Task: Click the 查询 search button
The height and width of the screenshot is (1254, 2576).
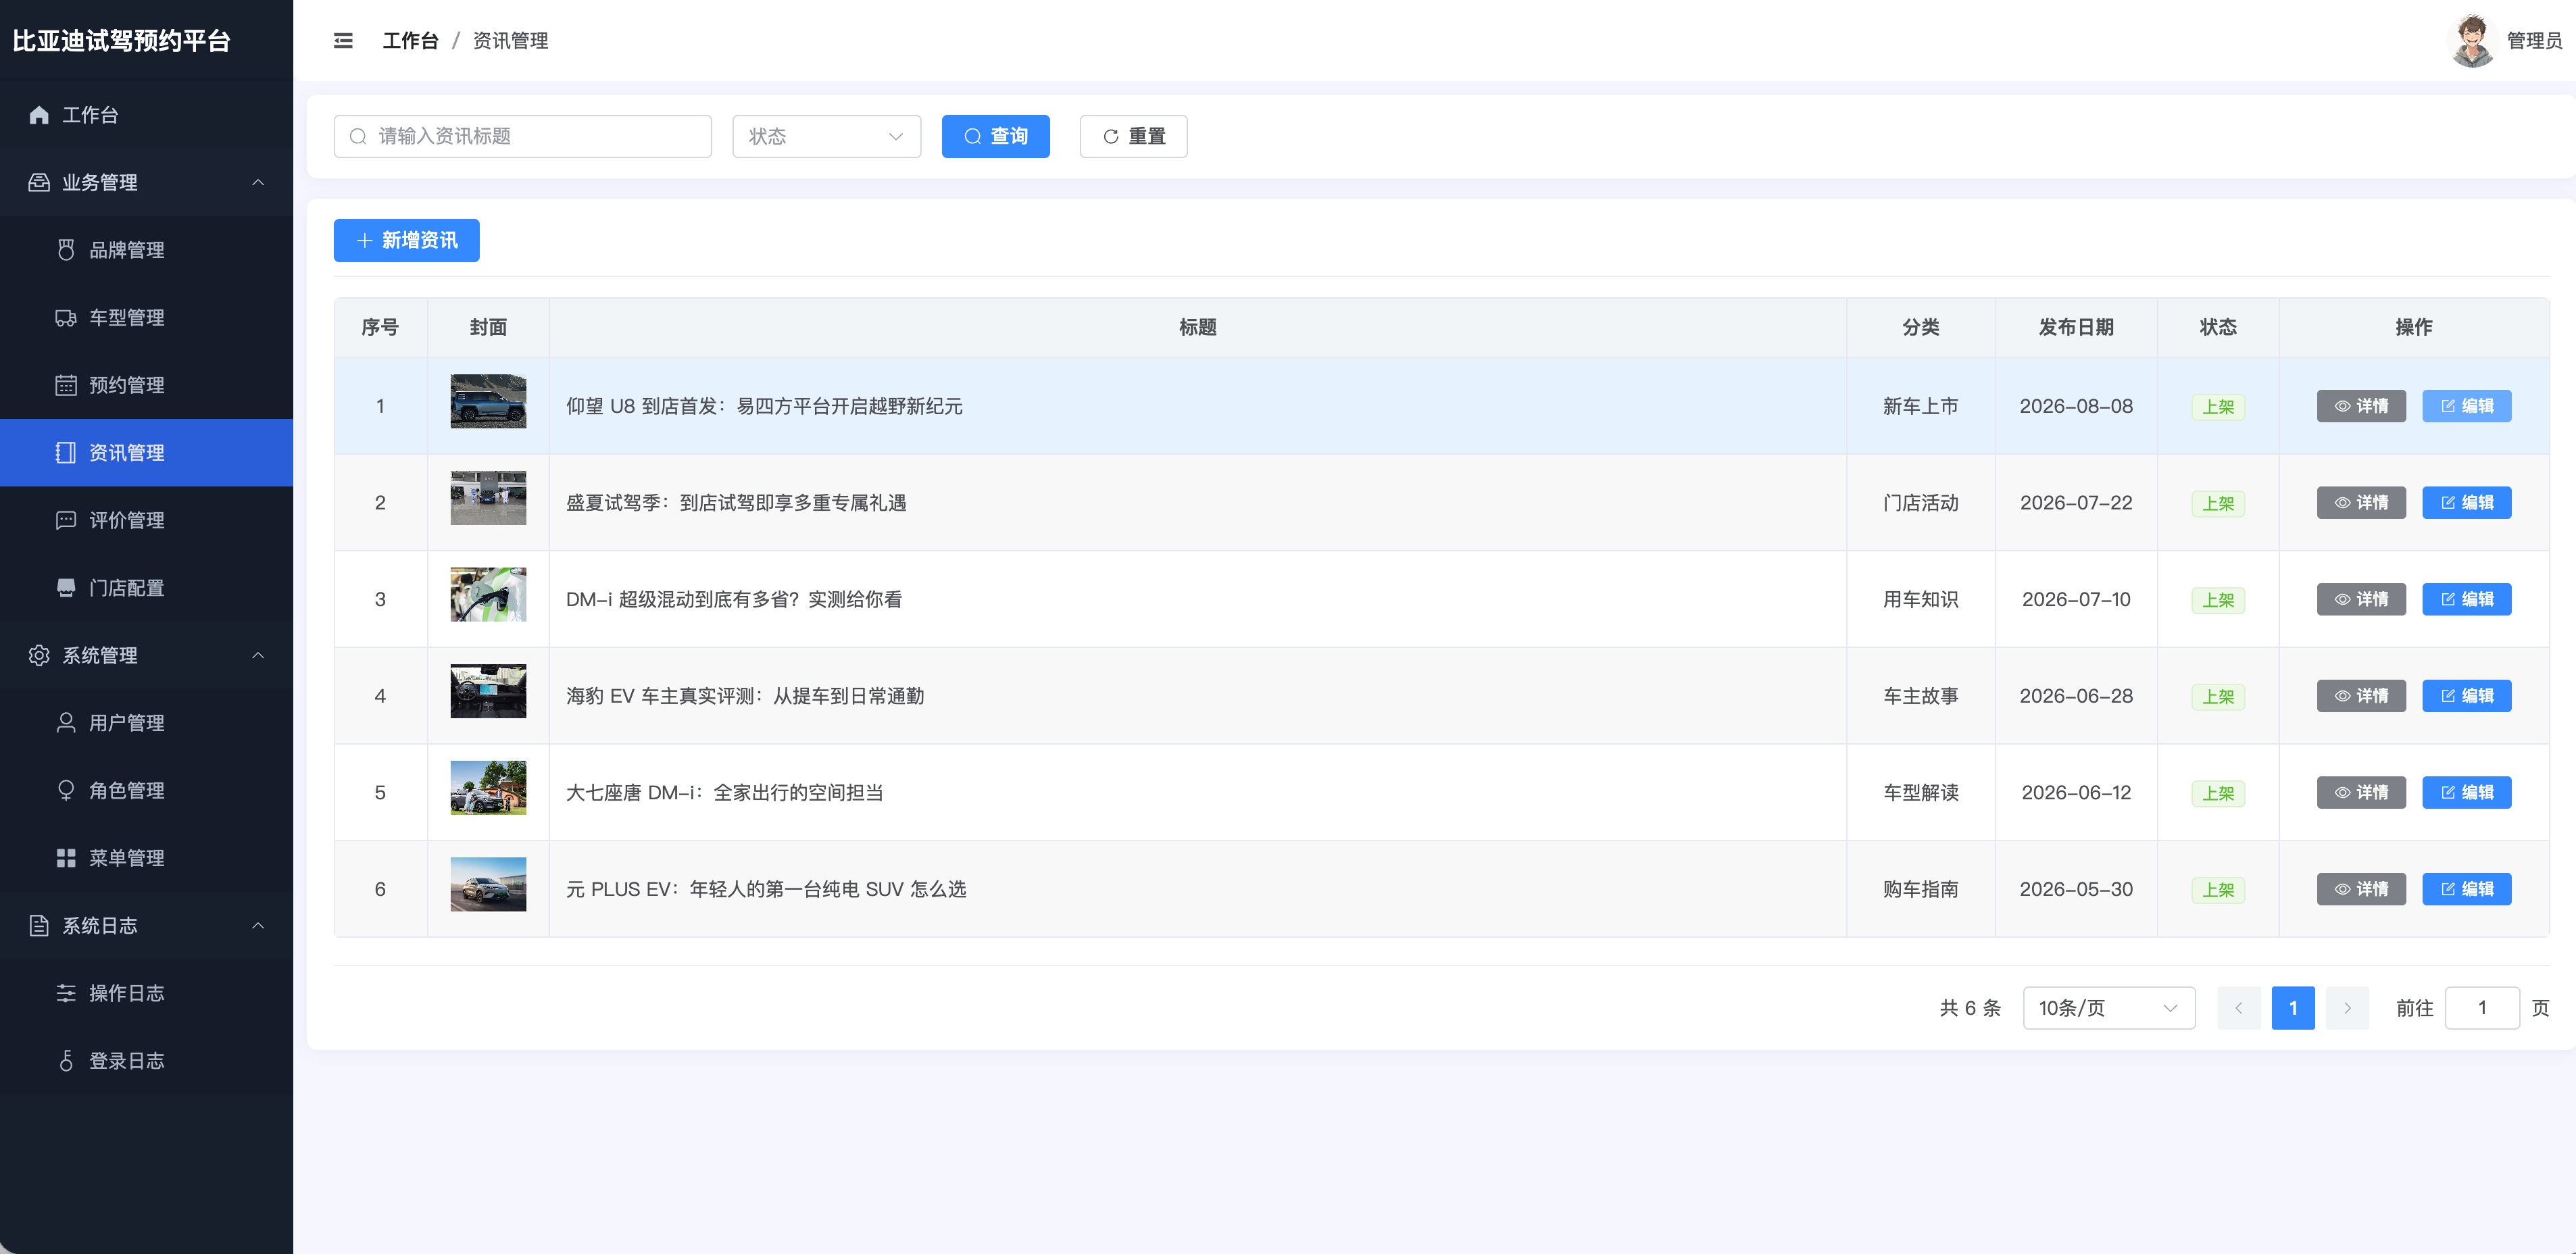Action: (x=996, y=136)
